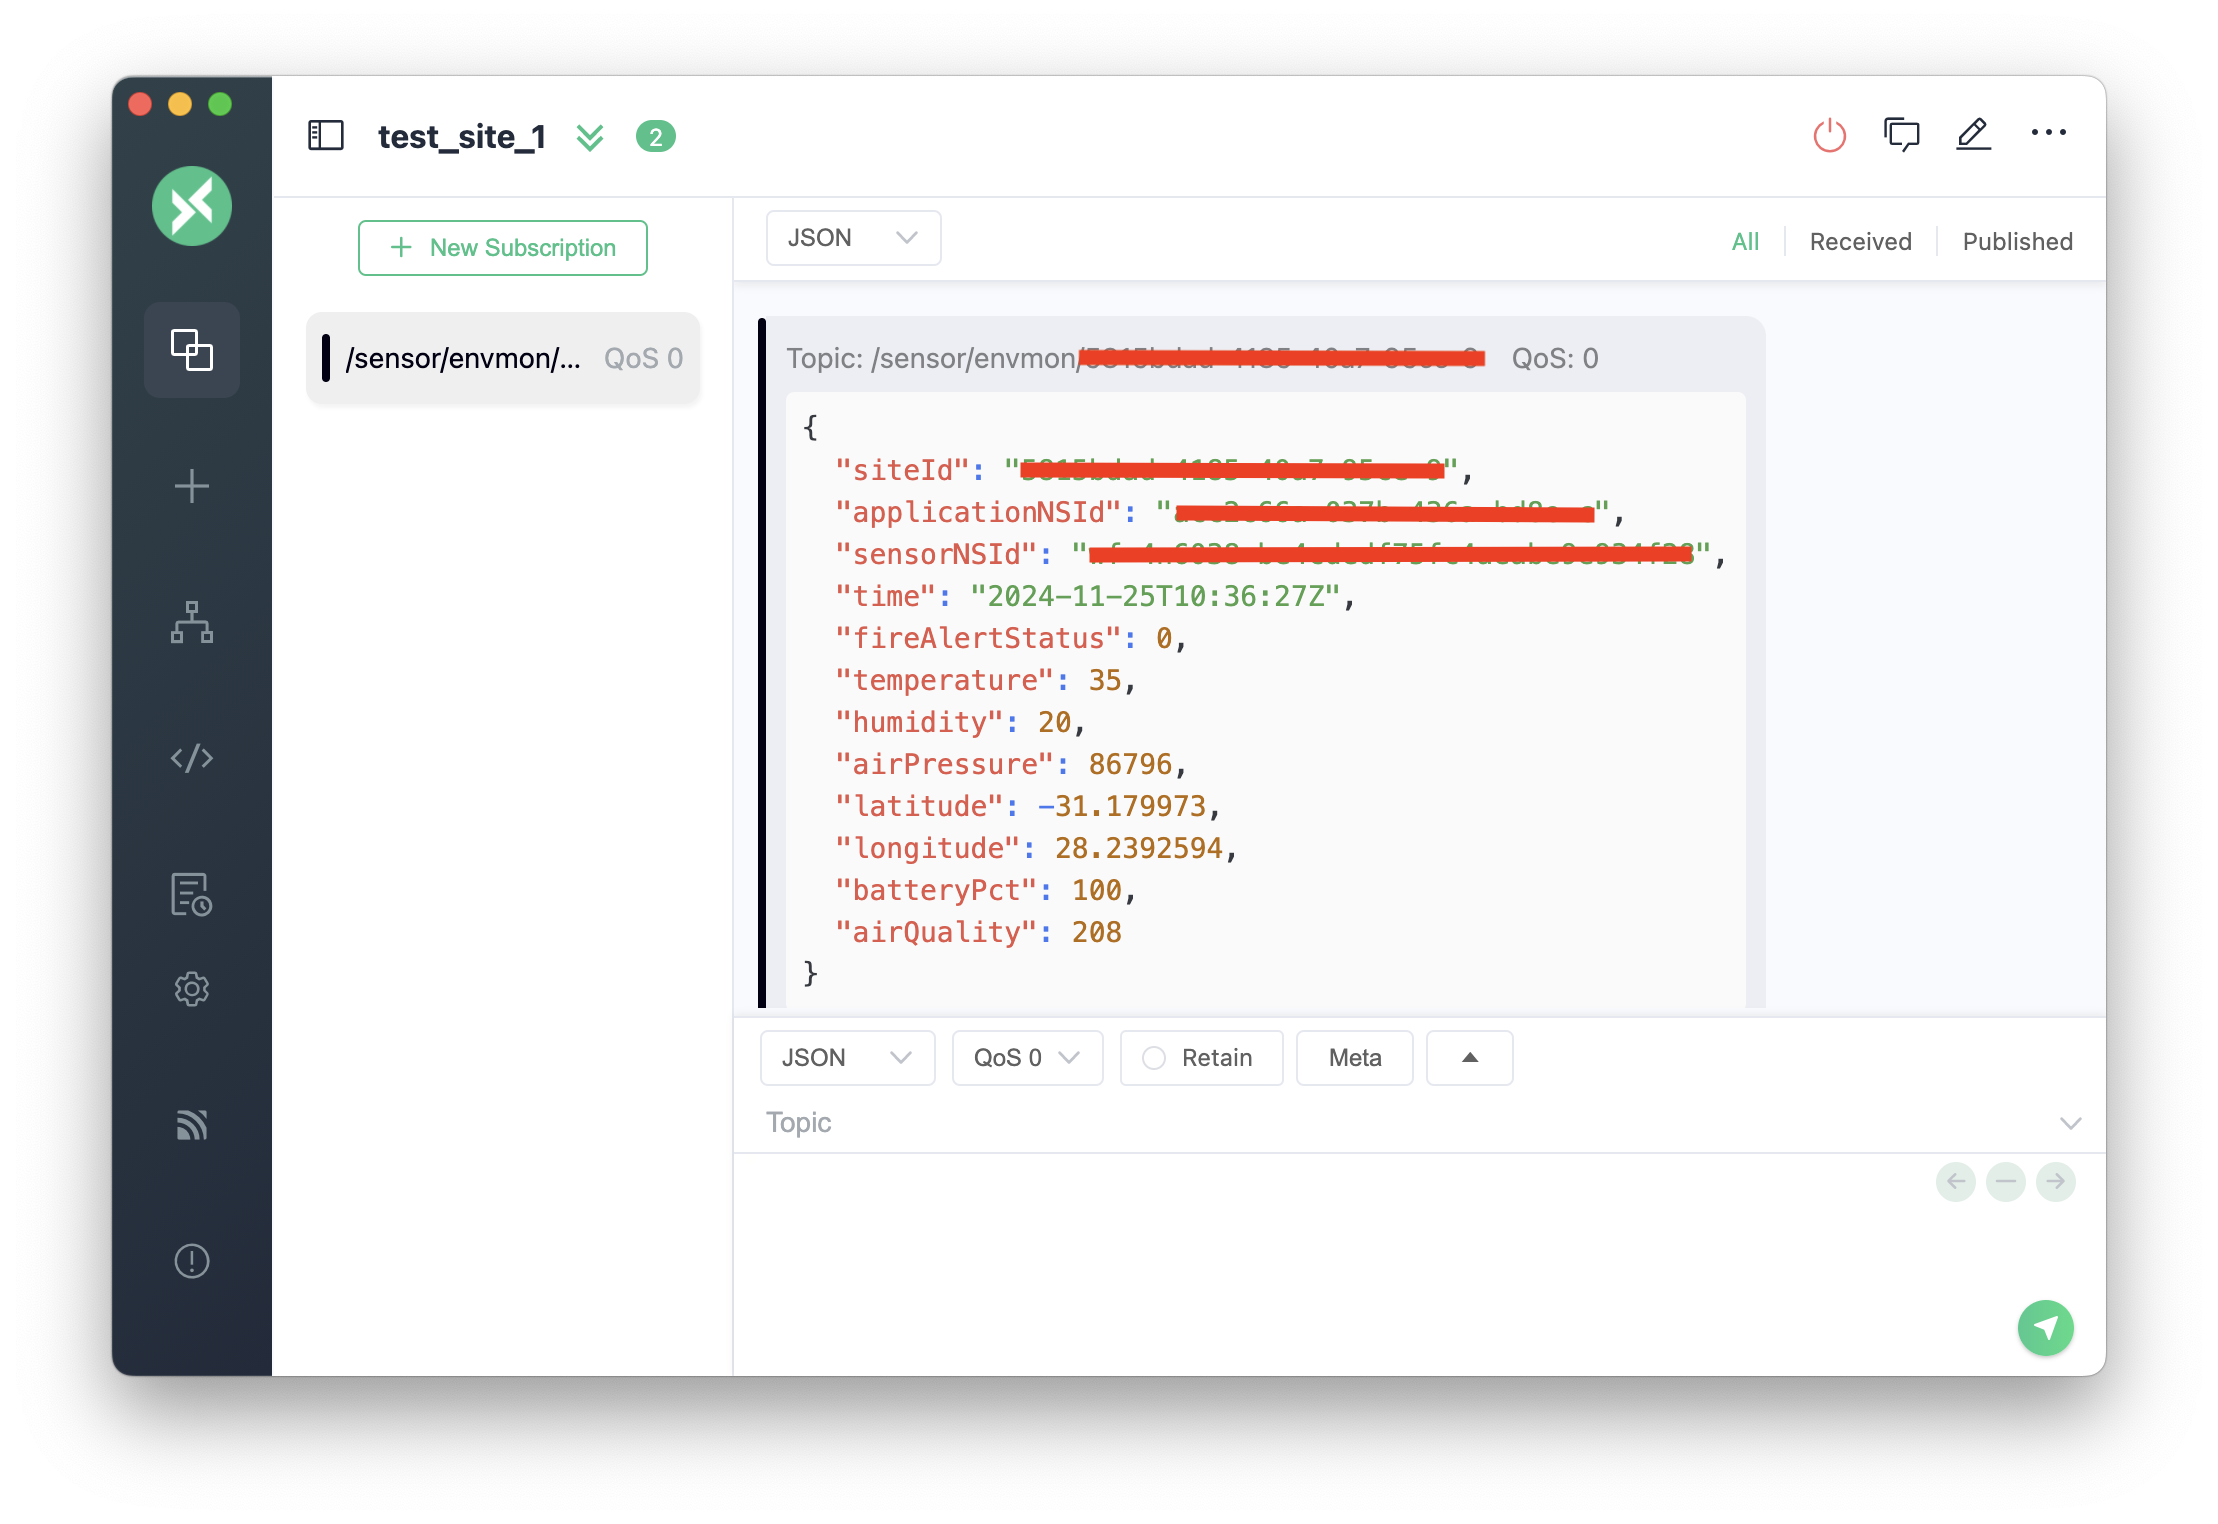2218x1524 pixels.
Task: Close the window with red button
Action: pos(140,104)
